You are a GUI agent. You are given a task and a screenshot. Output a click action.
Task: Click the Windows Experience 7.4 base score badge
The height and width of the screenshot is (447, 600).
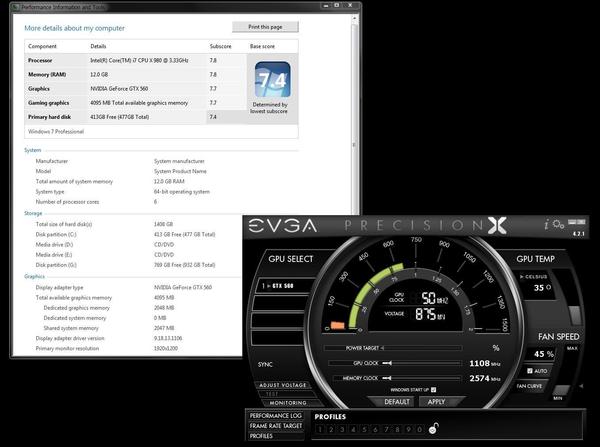point(272,80)
